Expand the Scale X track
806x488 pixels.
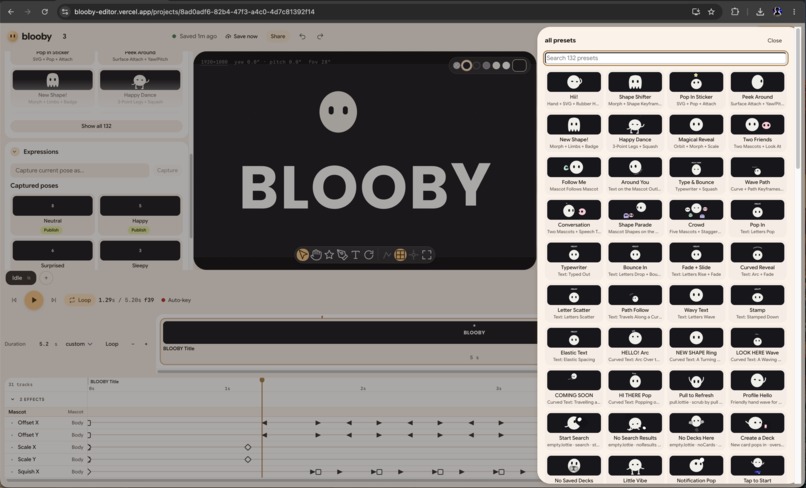12,447
